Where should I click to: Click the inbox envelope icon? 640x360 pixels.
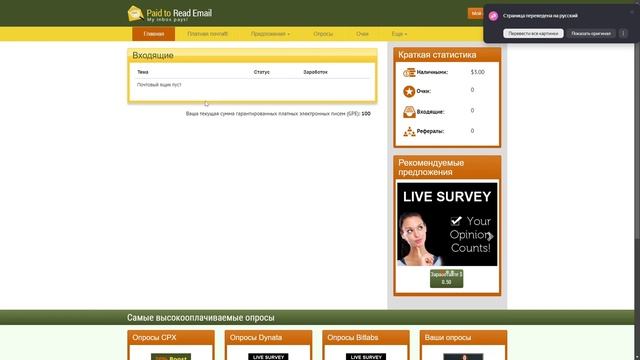click(409, 111)
